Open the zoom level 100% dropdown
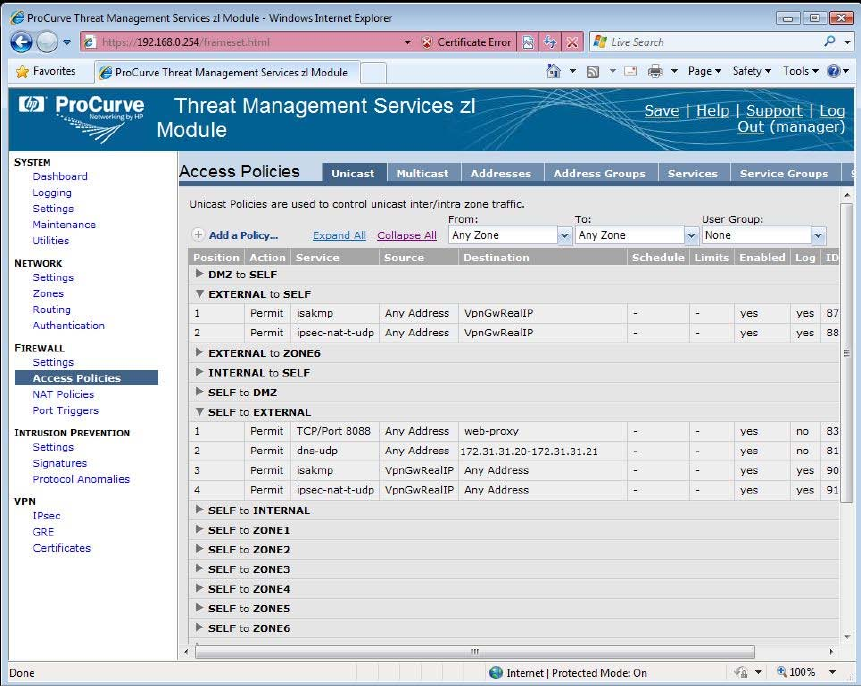This screenshot has width=861, height=686. [832, 672]
